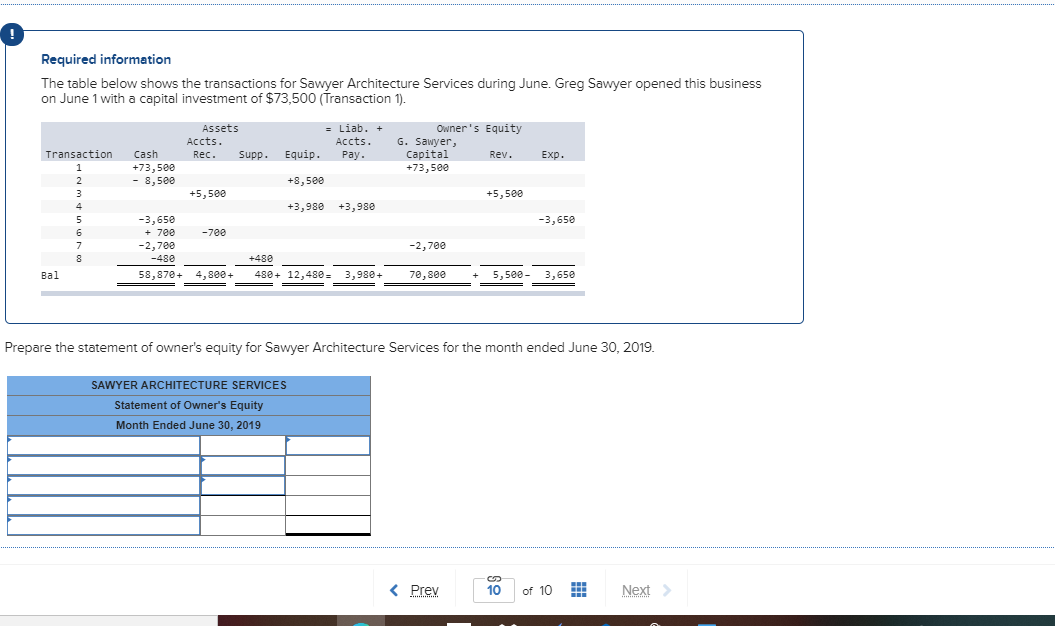
Task: Click the Next navigation link
Action: 636,590
